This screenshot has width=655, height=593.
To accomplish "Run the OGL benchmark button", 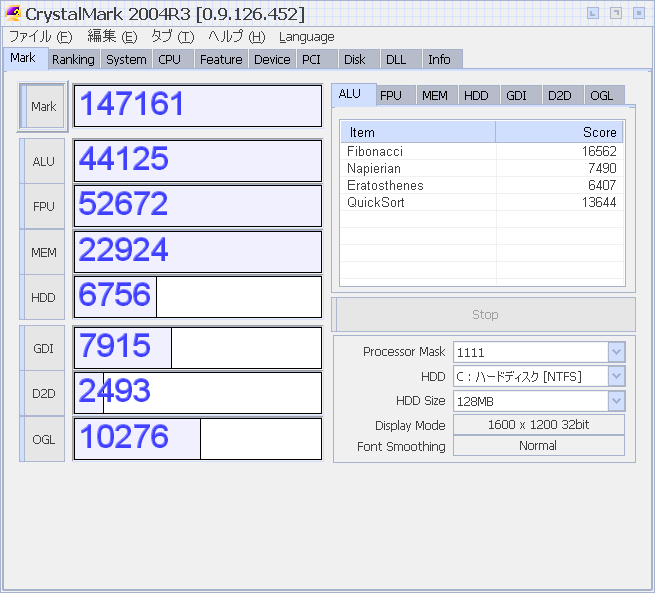I will pyautogui.click(x=43, y=439).
